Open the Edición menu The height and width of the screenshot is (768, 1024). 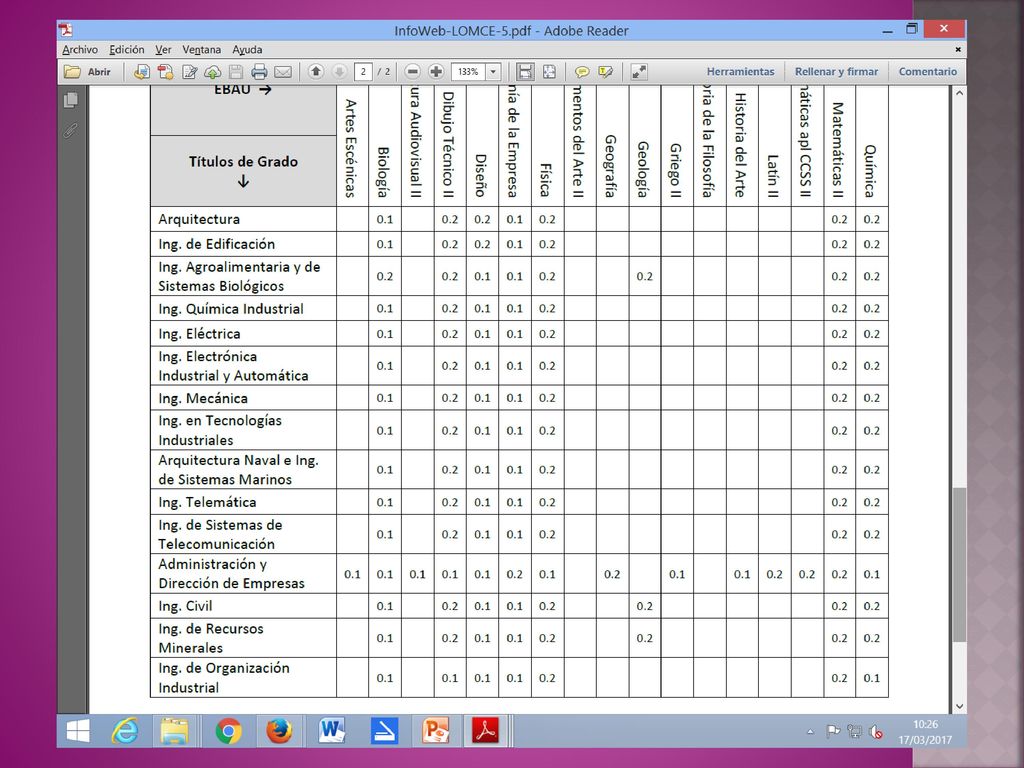coord(127,50)
